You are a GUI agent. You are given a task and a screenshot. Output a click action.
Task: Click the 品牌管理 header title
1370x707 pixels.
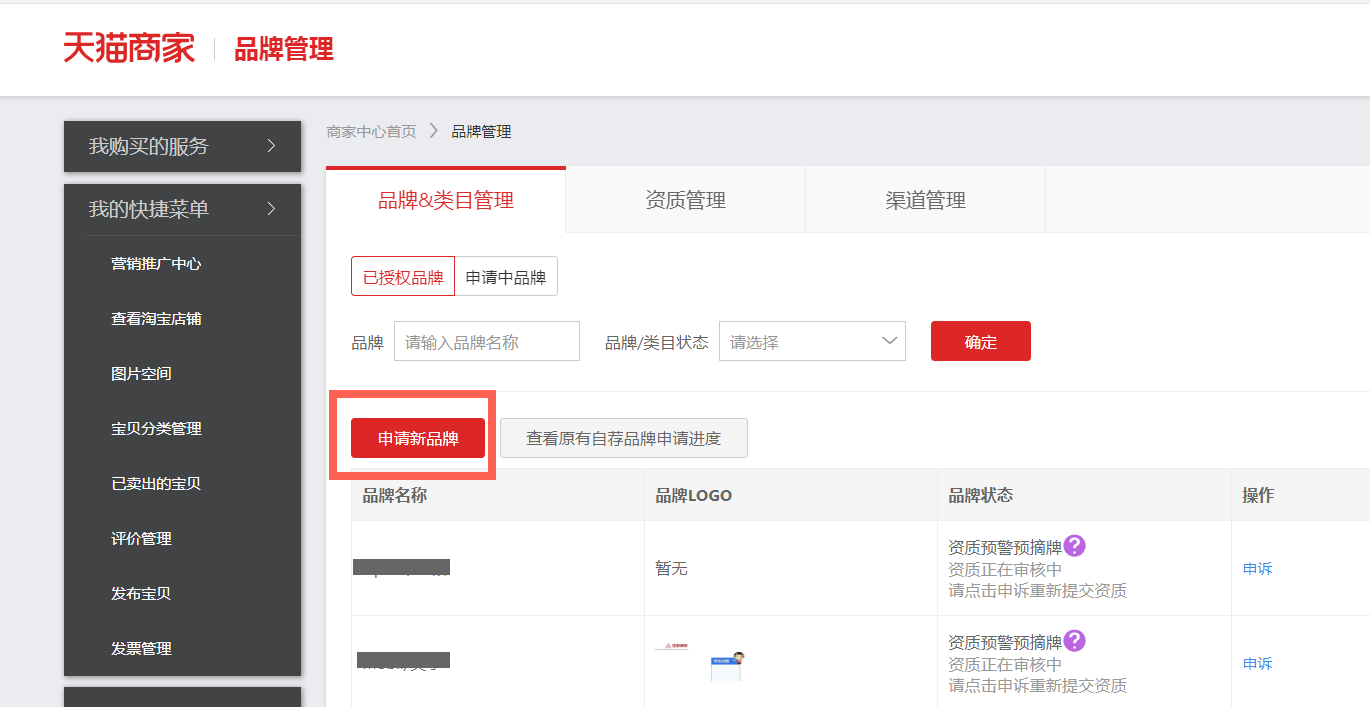(284, 48)
